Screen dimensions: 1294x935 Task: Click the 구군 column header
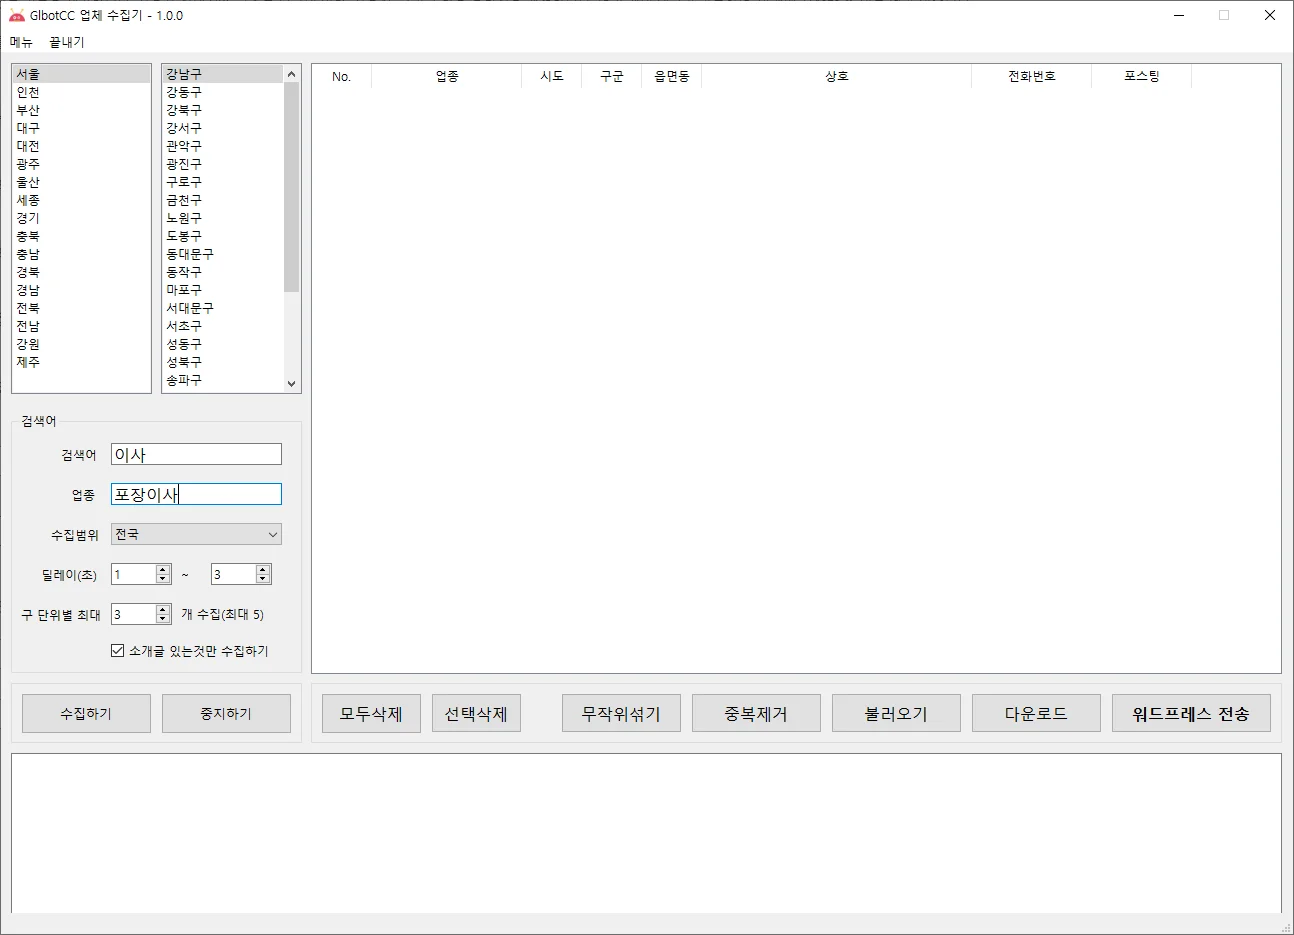612,77
